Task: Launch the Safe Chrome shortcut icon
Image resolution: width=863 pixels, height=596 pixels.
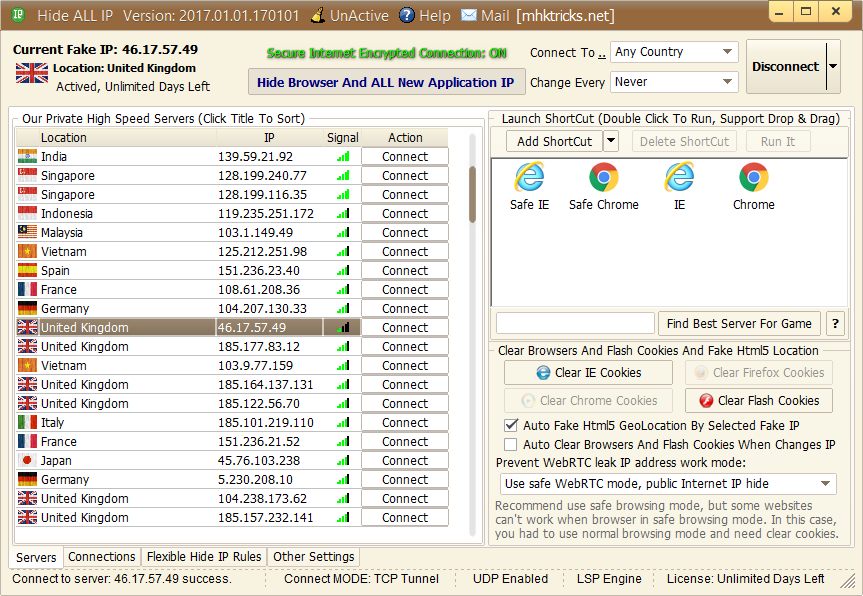Action: [604, 177]
